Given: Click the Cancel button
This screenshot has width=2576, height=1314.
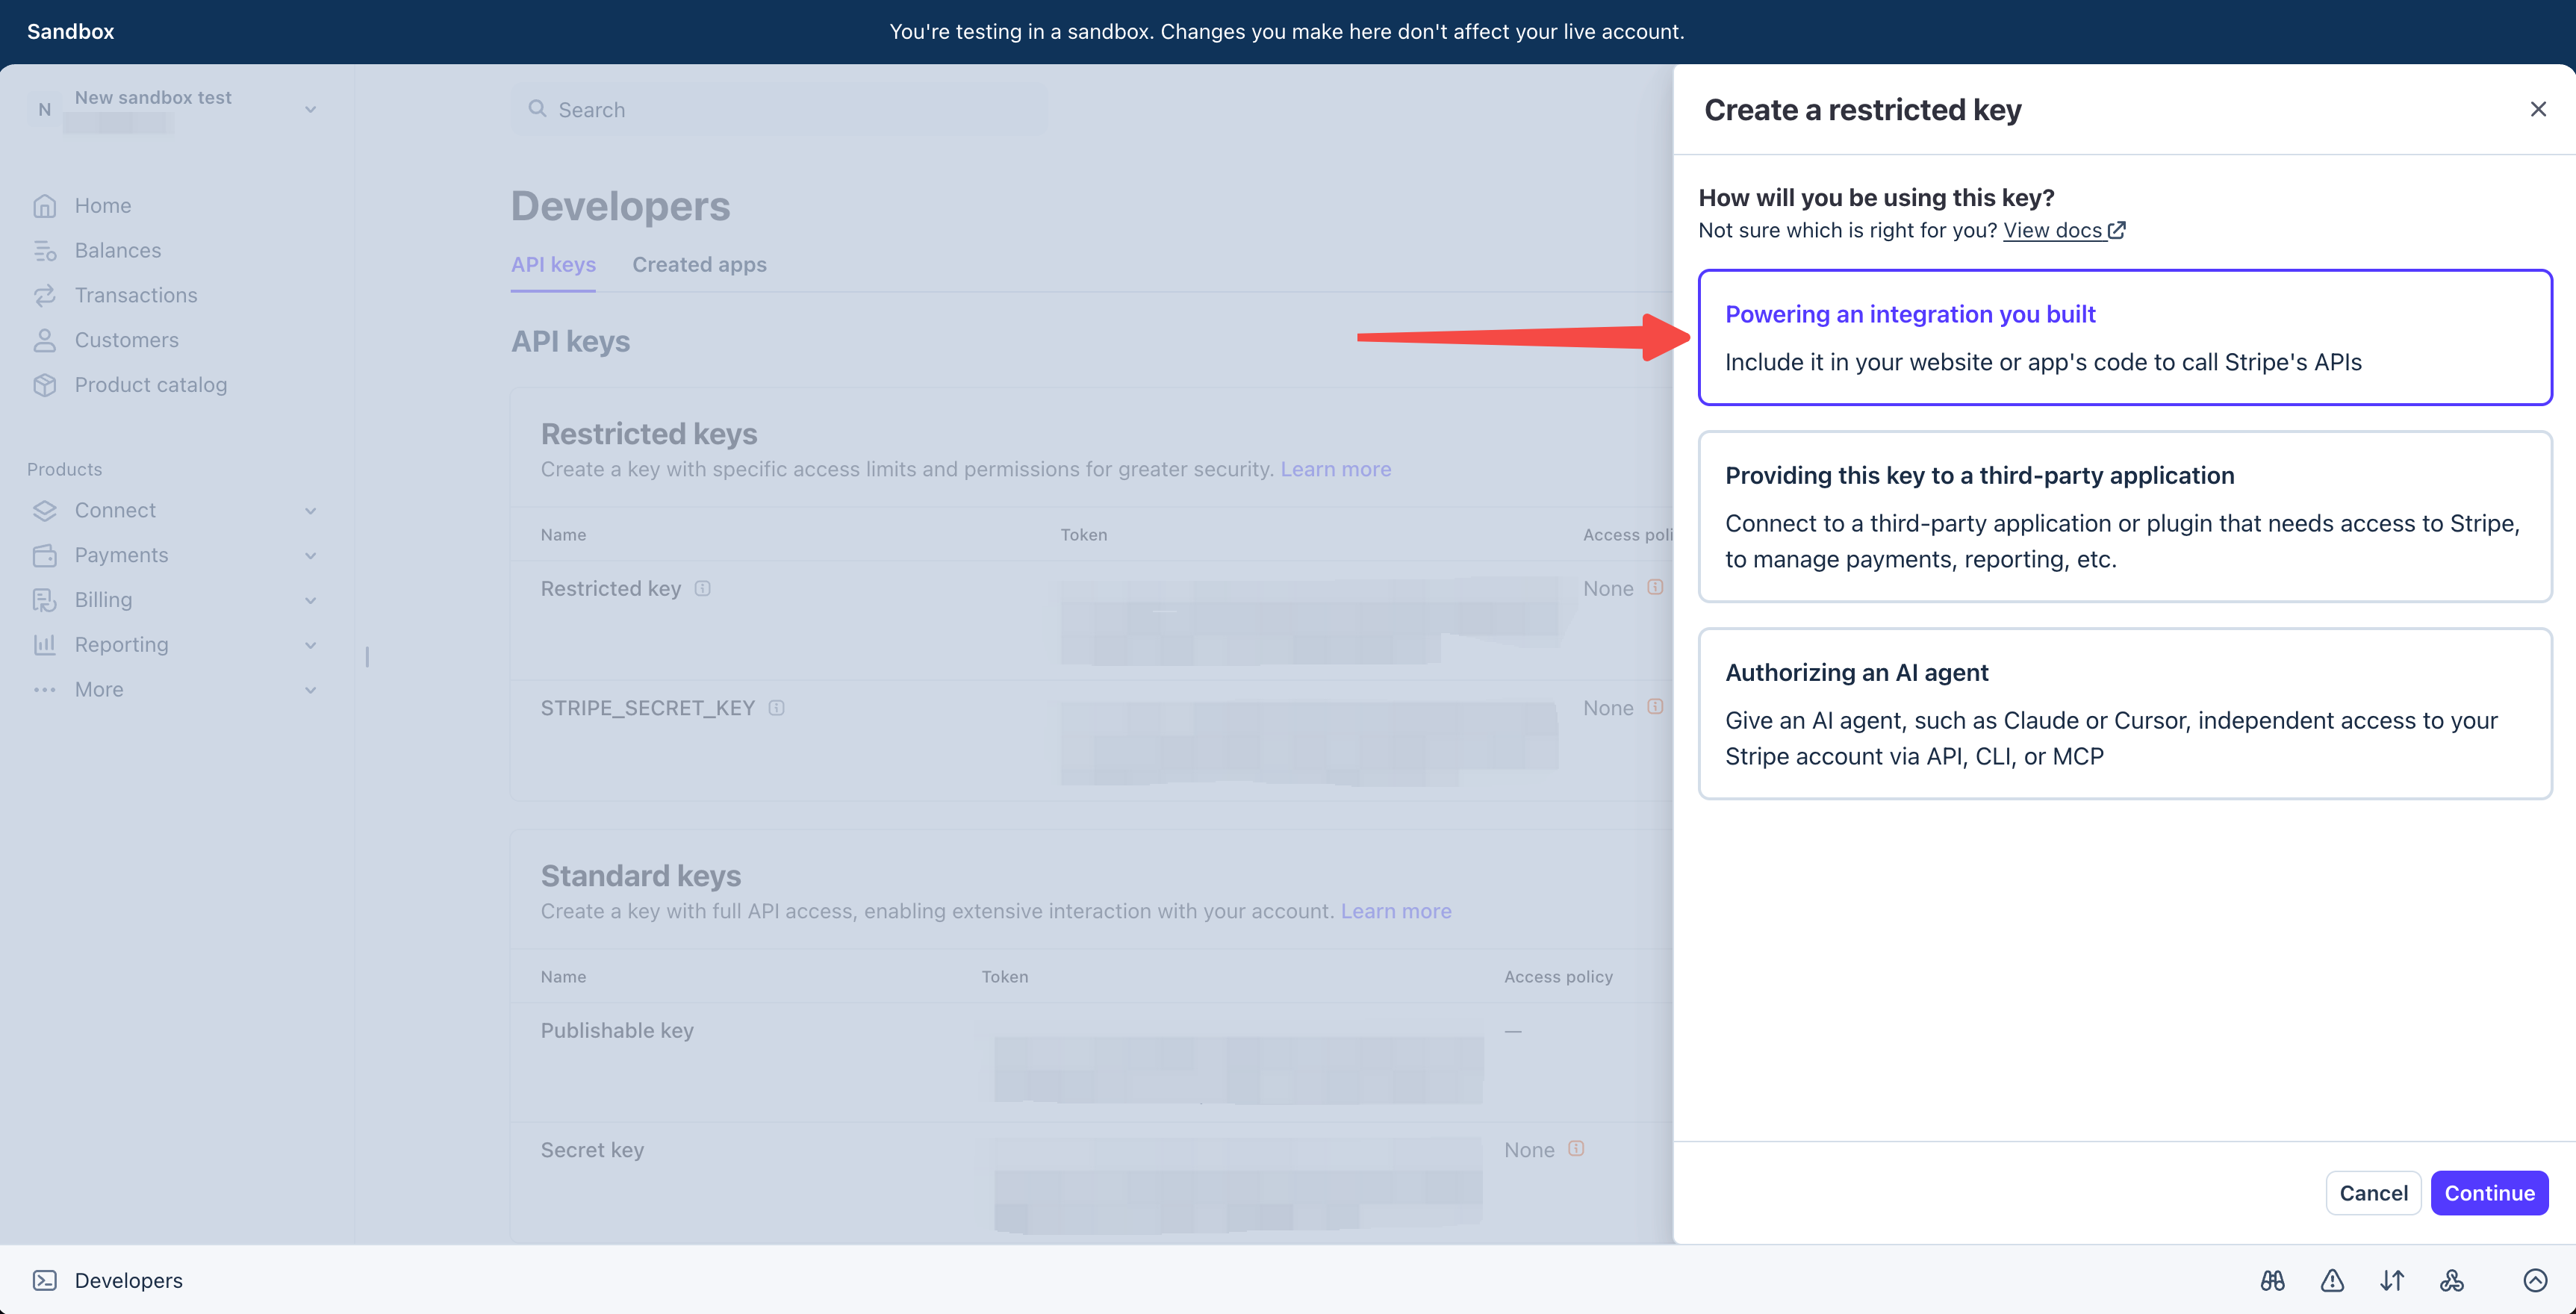Looking at the screenshot, I should [2373, 1192].
